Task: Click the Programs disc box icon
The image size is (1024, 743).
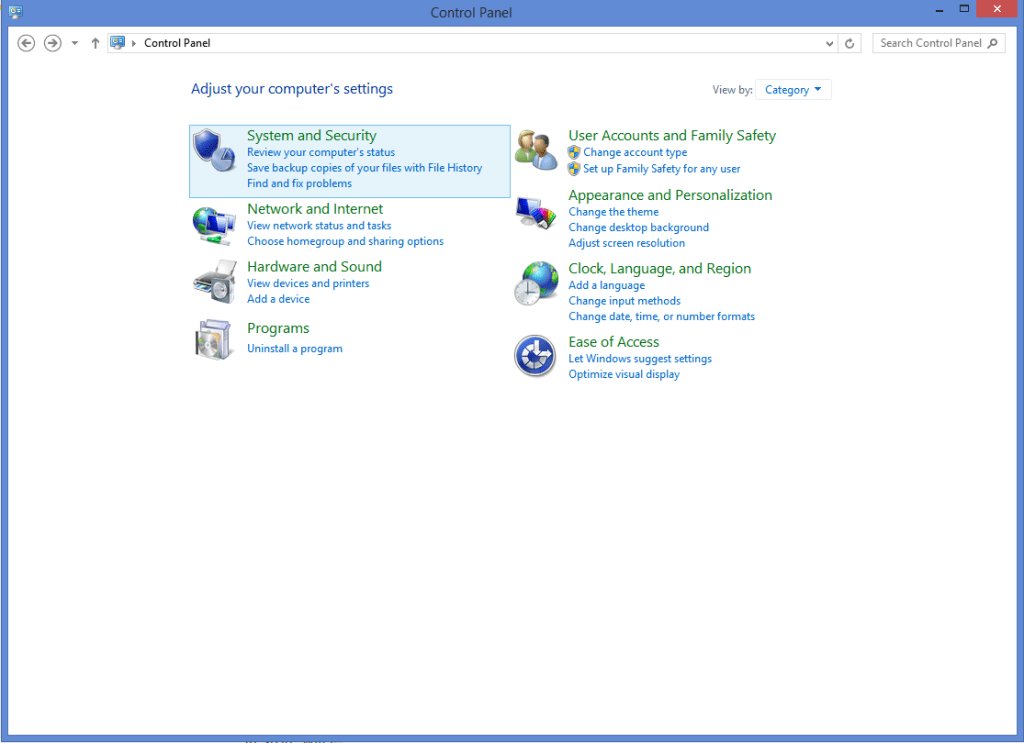Action: [x=214, y=340]
